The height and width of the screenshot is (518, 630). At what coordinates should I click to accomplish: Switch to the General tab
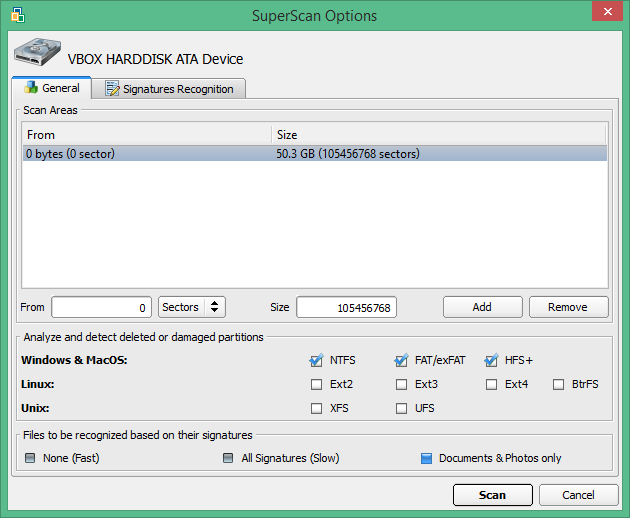tap(51, 88)
